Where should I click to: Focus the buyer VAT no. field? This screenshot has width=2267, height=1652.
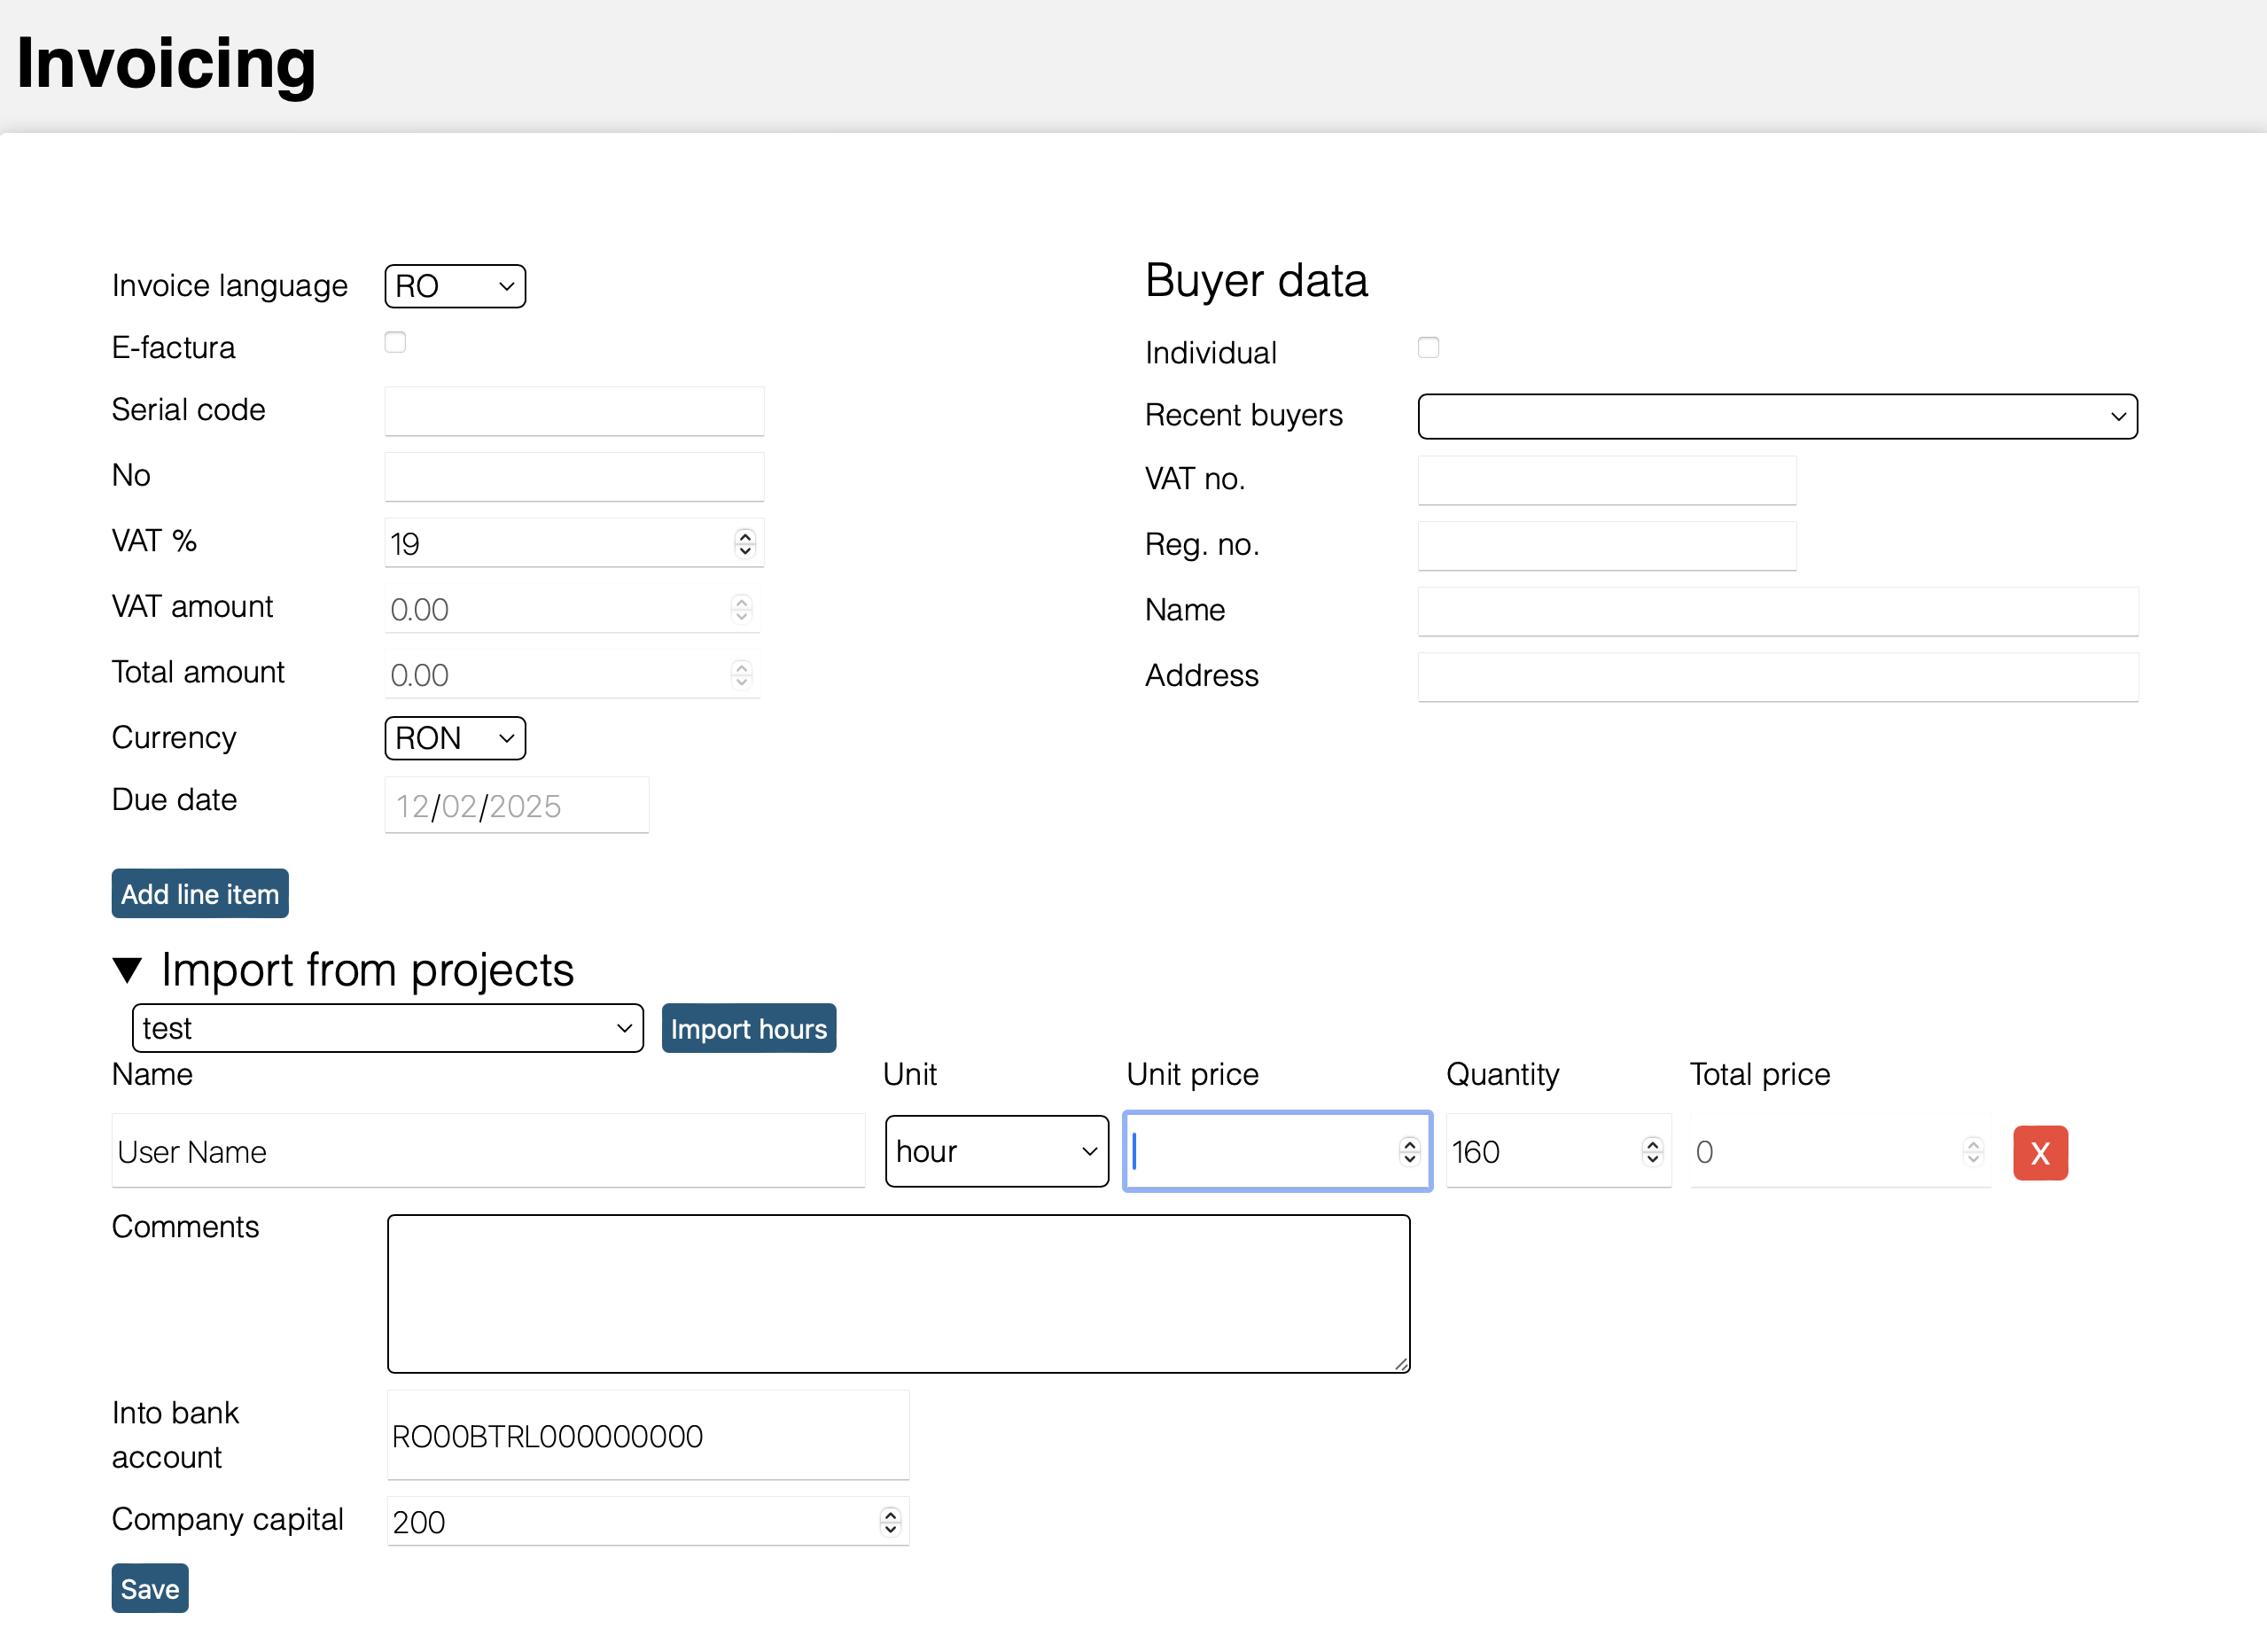tap(1607, 481)
